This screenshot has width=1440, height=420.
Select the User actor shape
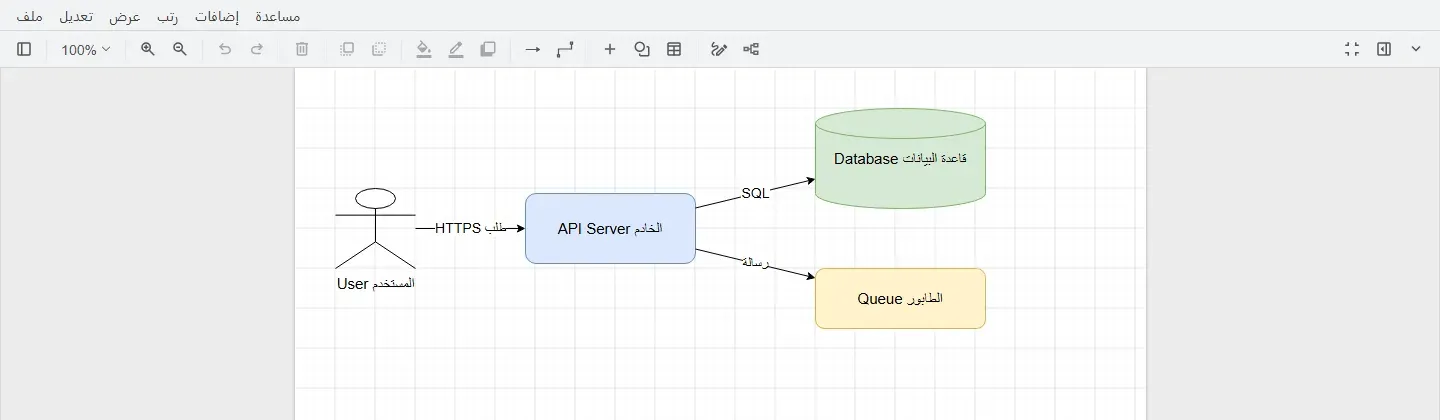point(375,228)
